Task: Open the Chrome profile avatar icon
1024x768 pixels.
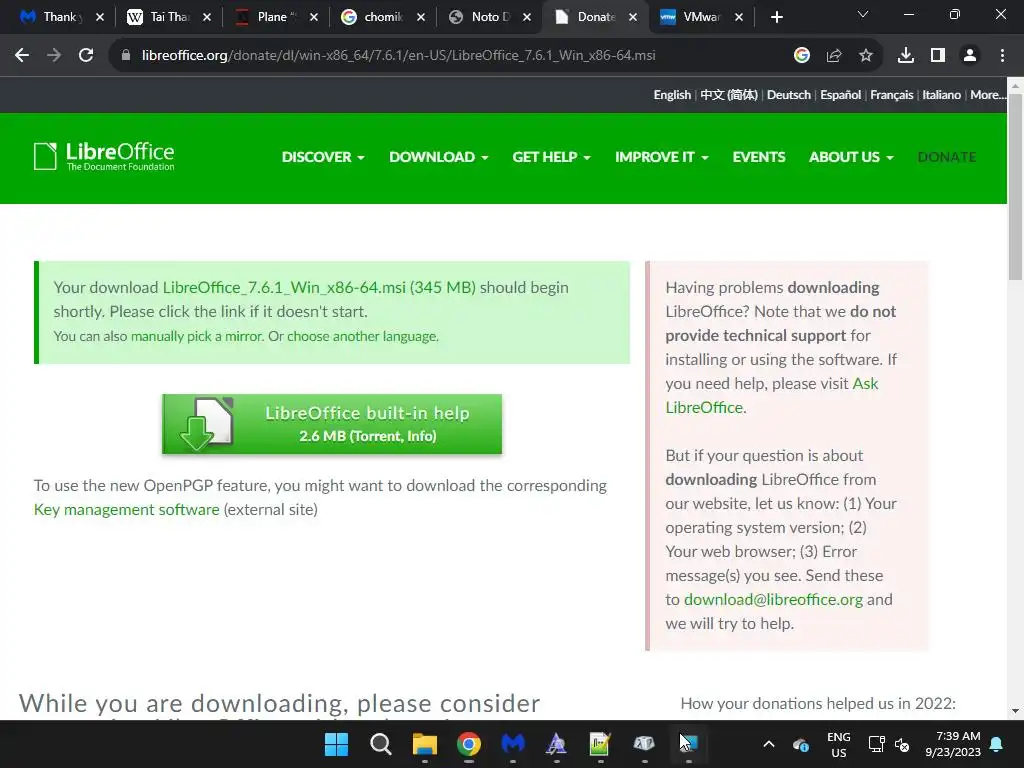Action: click(970, 56)
